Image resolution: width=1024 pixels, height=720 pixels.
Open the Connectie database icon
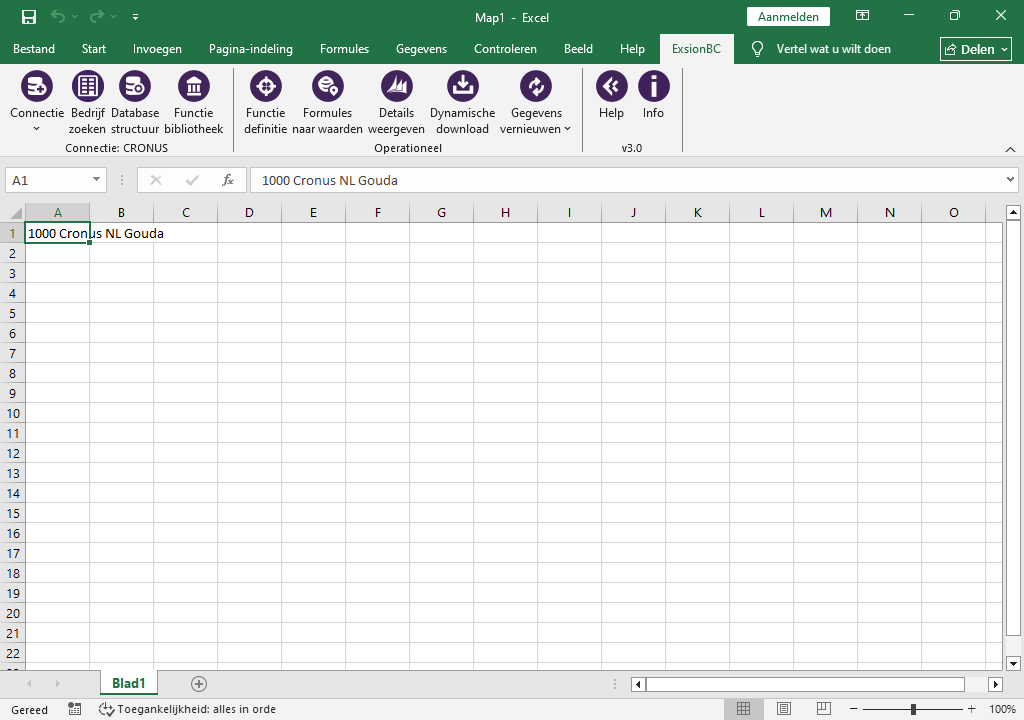click(x=37, y=86)
